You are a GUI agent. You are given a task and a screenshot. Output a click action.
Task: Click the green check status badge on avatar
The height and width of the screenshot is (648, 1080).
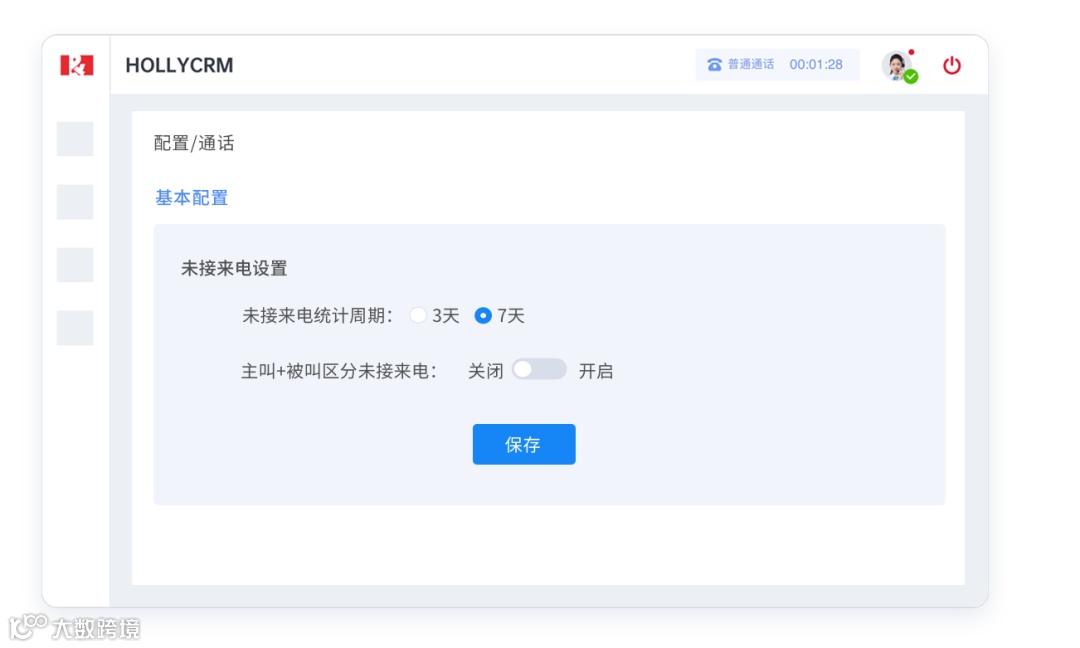[911, 77]
